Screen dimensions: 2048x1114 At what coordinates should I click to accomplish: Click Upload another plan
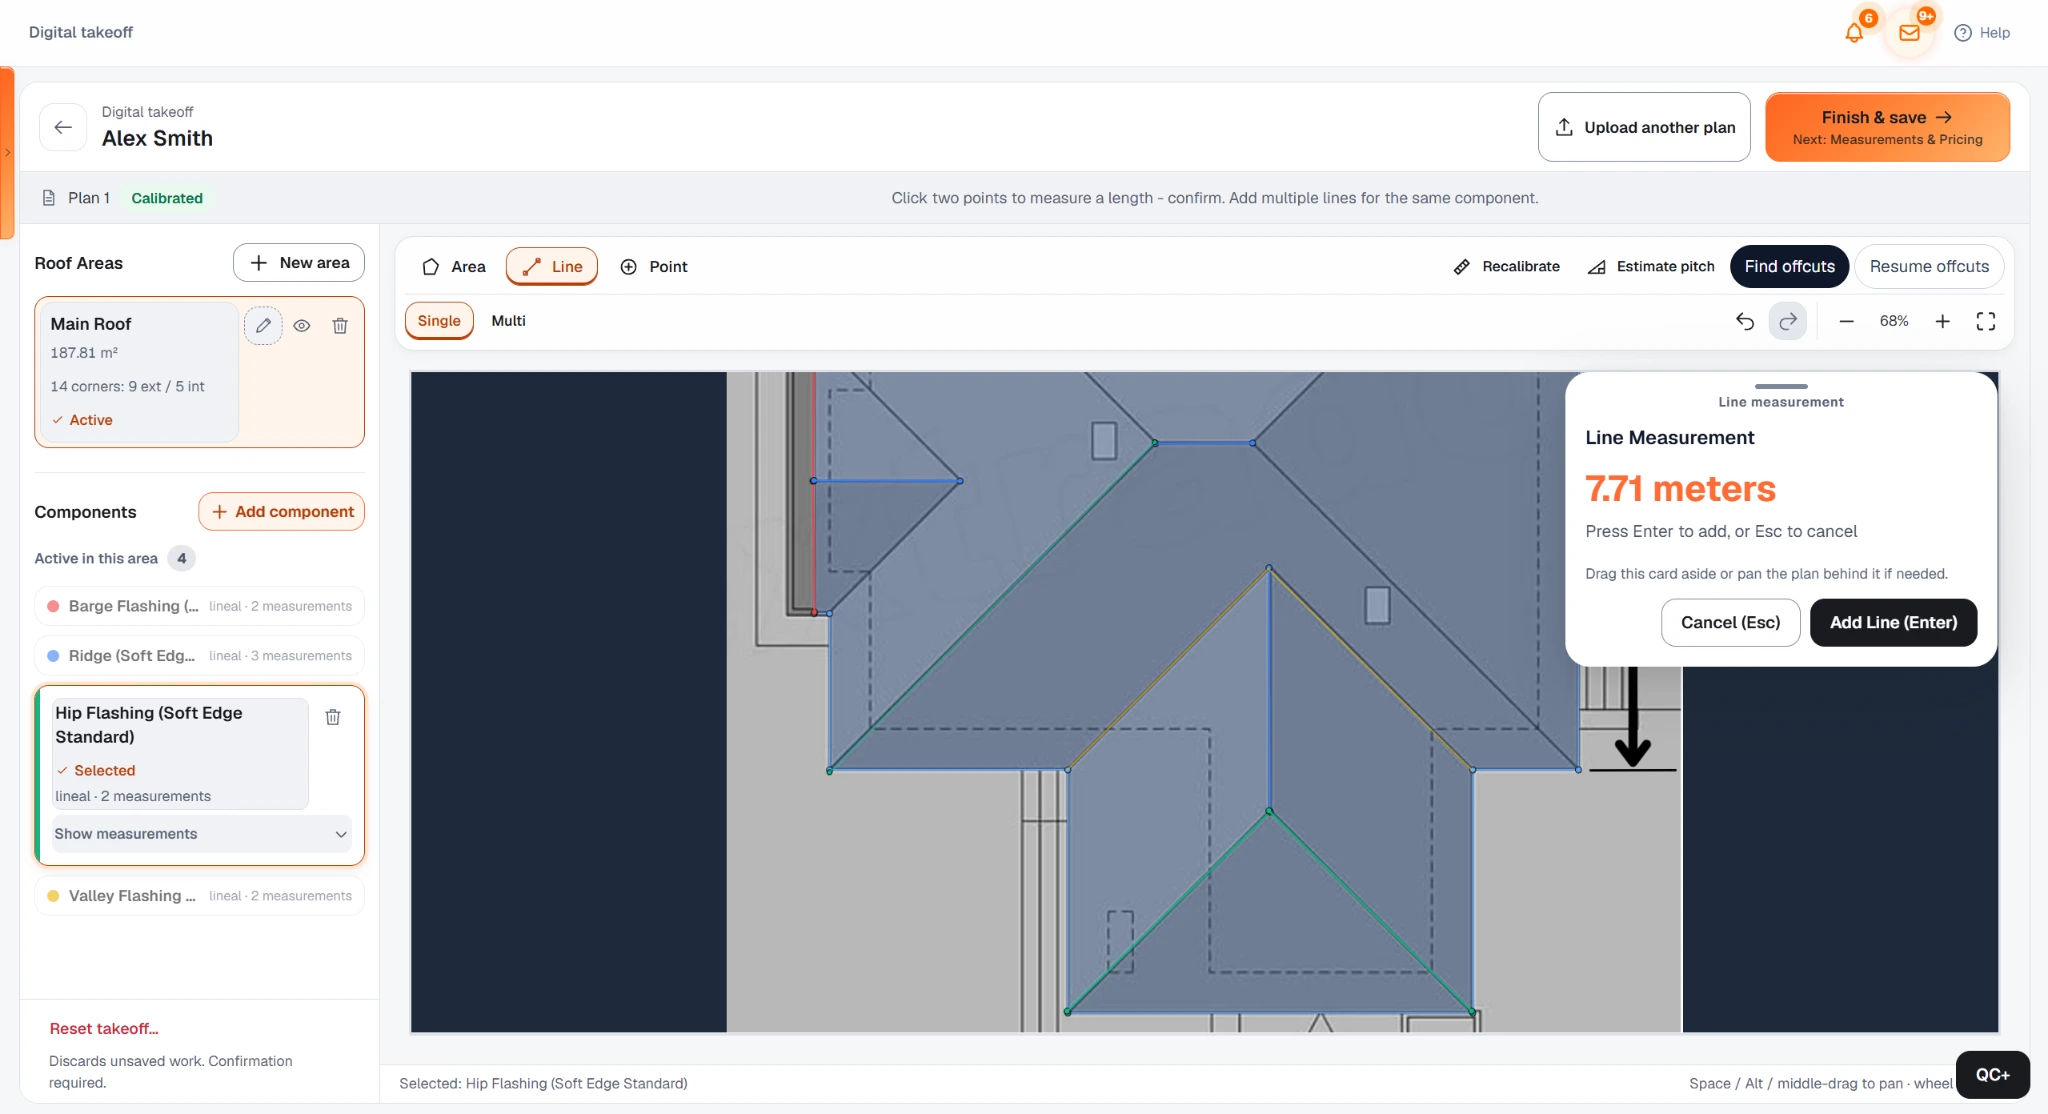coord(1644,127)
